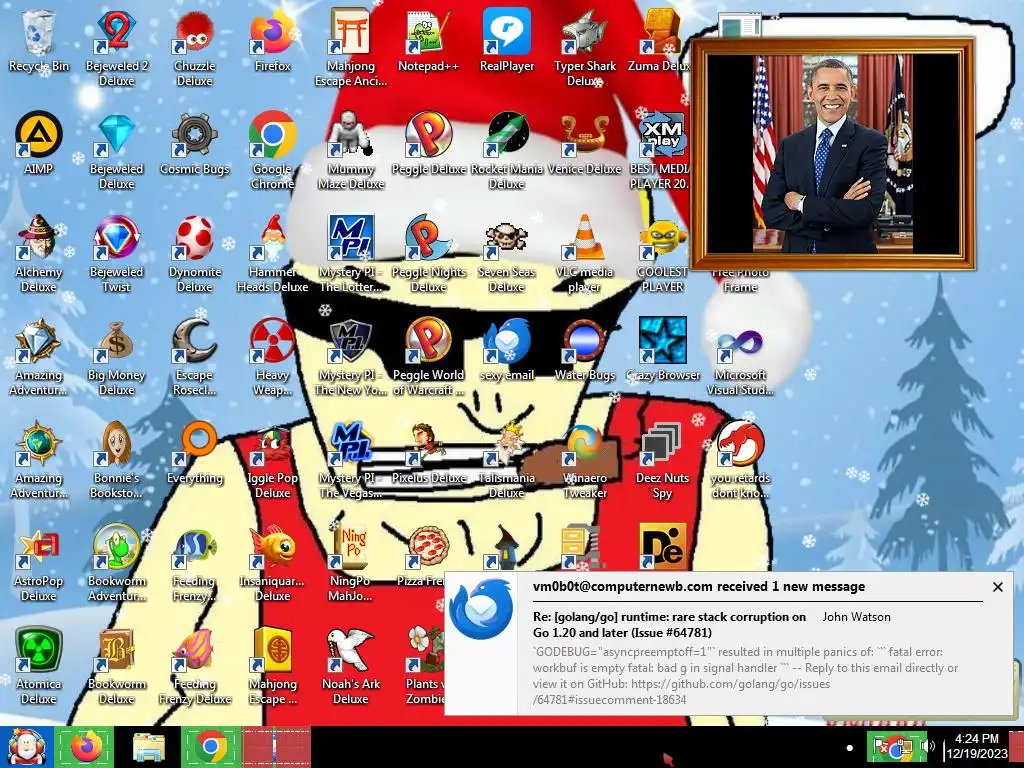1024x768 pixels.
Task: Open the Recycle Bin desktop icon
Action: coord(39,40)
